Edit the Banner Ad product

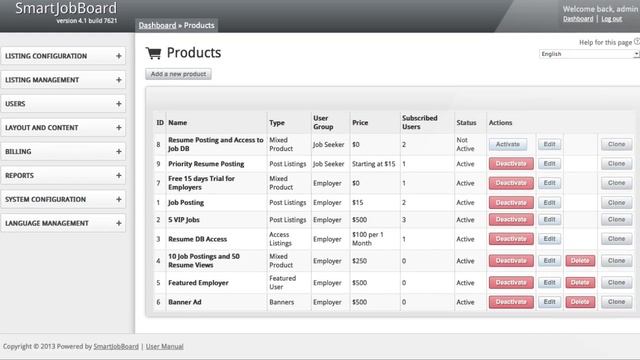(x=549, y=302)
